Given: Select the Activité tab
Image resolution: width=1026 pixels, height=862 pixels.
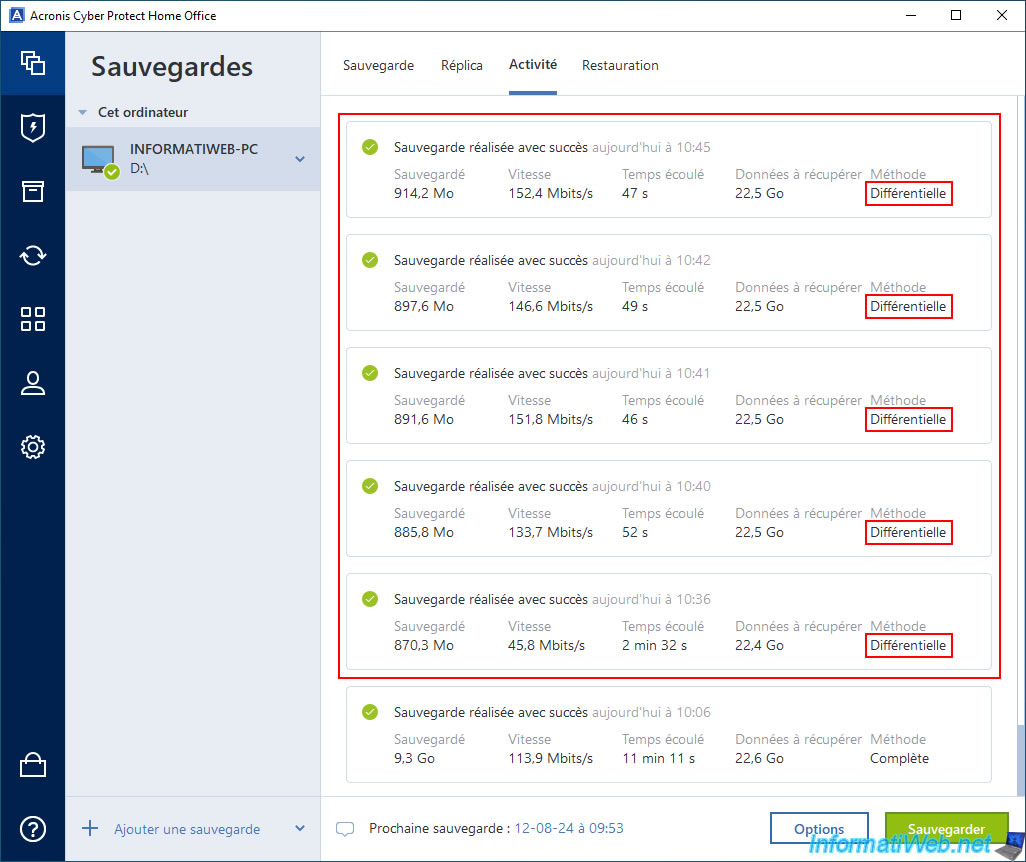Looking at the screenshot, I should point(533,65).
